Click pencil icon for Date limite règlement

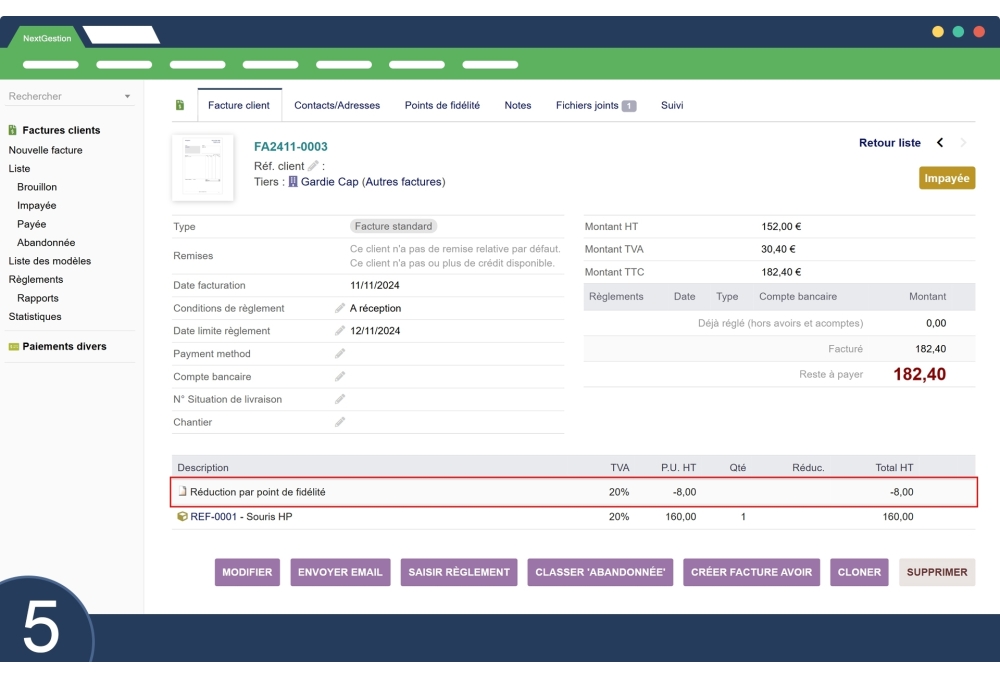click(340, 331)
